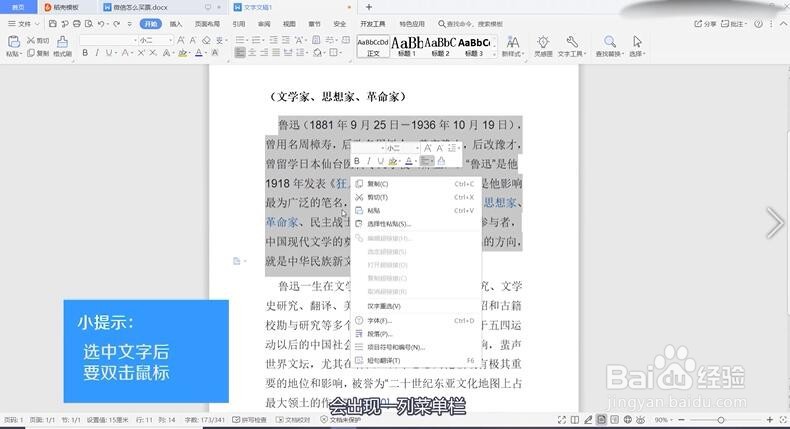Select Cut in the context menu

(x=415, y=197)
